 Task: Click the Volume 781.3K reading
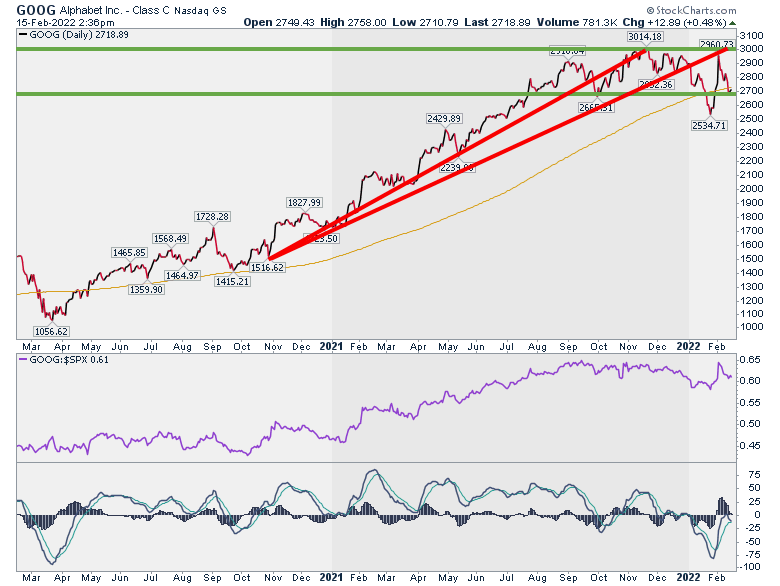pyautogui.click(x=577, y=22)
